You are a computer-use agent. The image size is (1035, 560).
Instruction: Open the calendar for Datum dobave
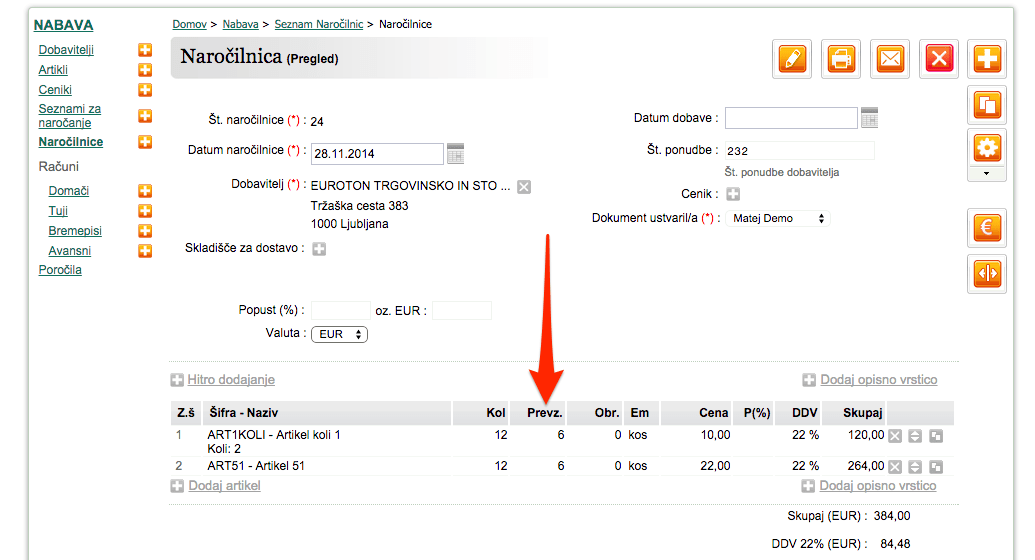coord(869,118)
